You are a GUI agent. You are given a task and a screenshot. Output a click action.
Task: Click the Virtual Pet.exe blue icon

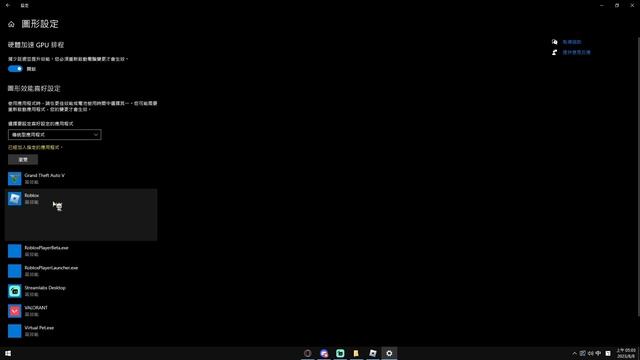point(15,331)
